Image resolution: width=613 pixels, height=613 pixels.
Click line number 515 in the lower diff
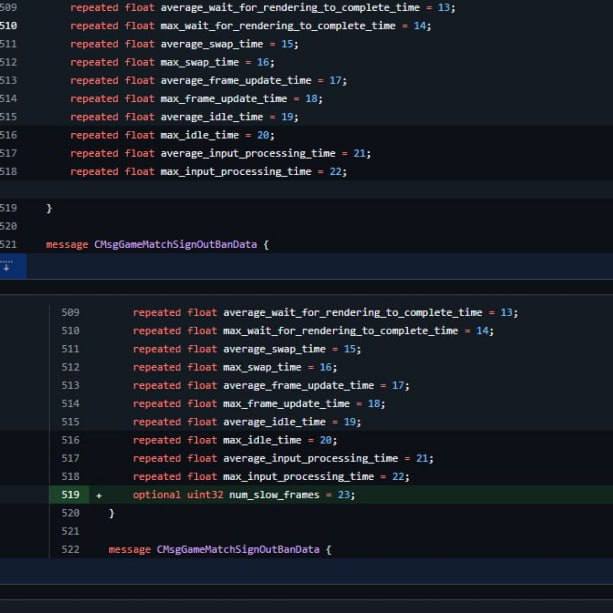coord(70,422)
